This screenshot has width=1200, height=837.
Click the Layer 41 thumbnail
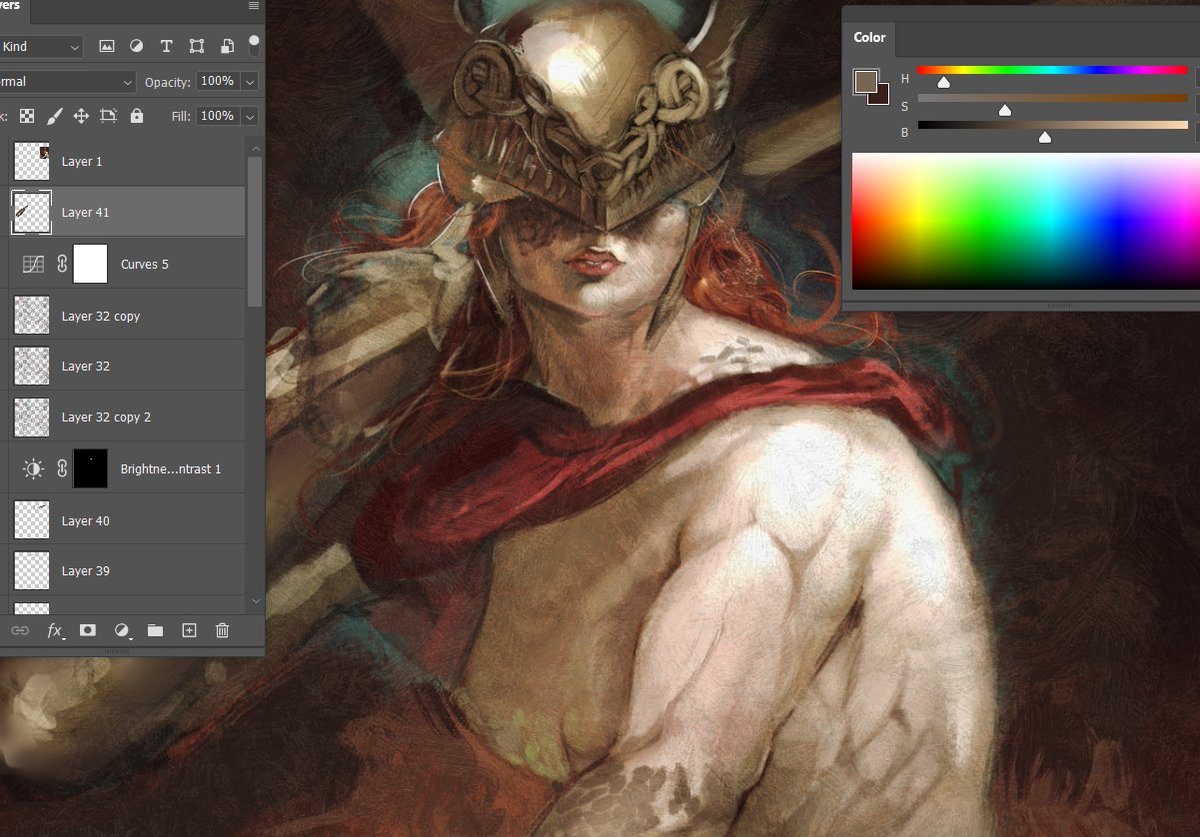pyautogui.click(x=32, y=212)
